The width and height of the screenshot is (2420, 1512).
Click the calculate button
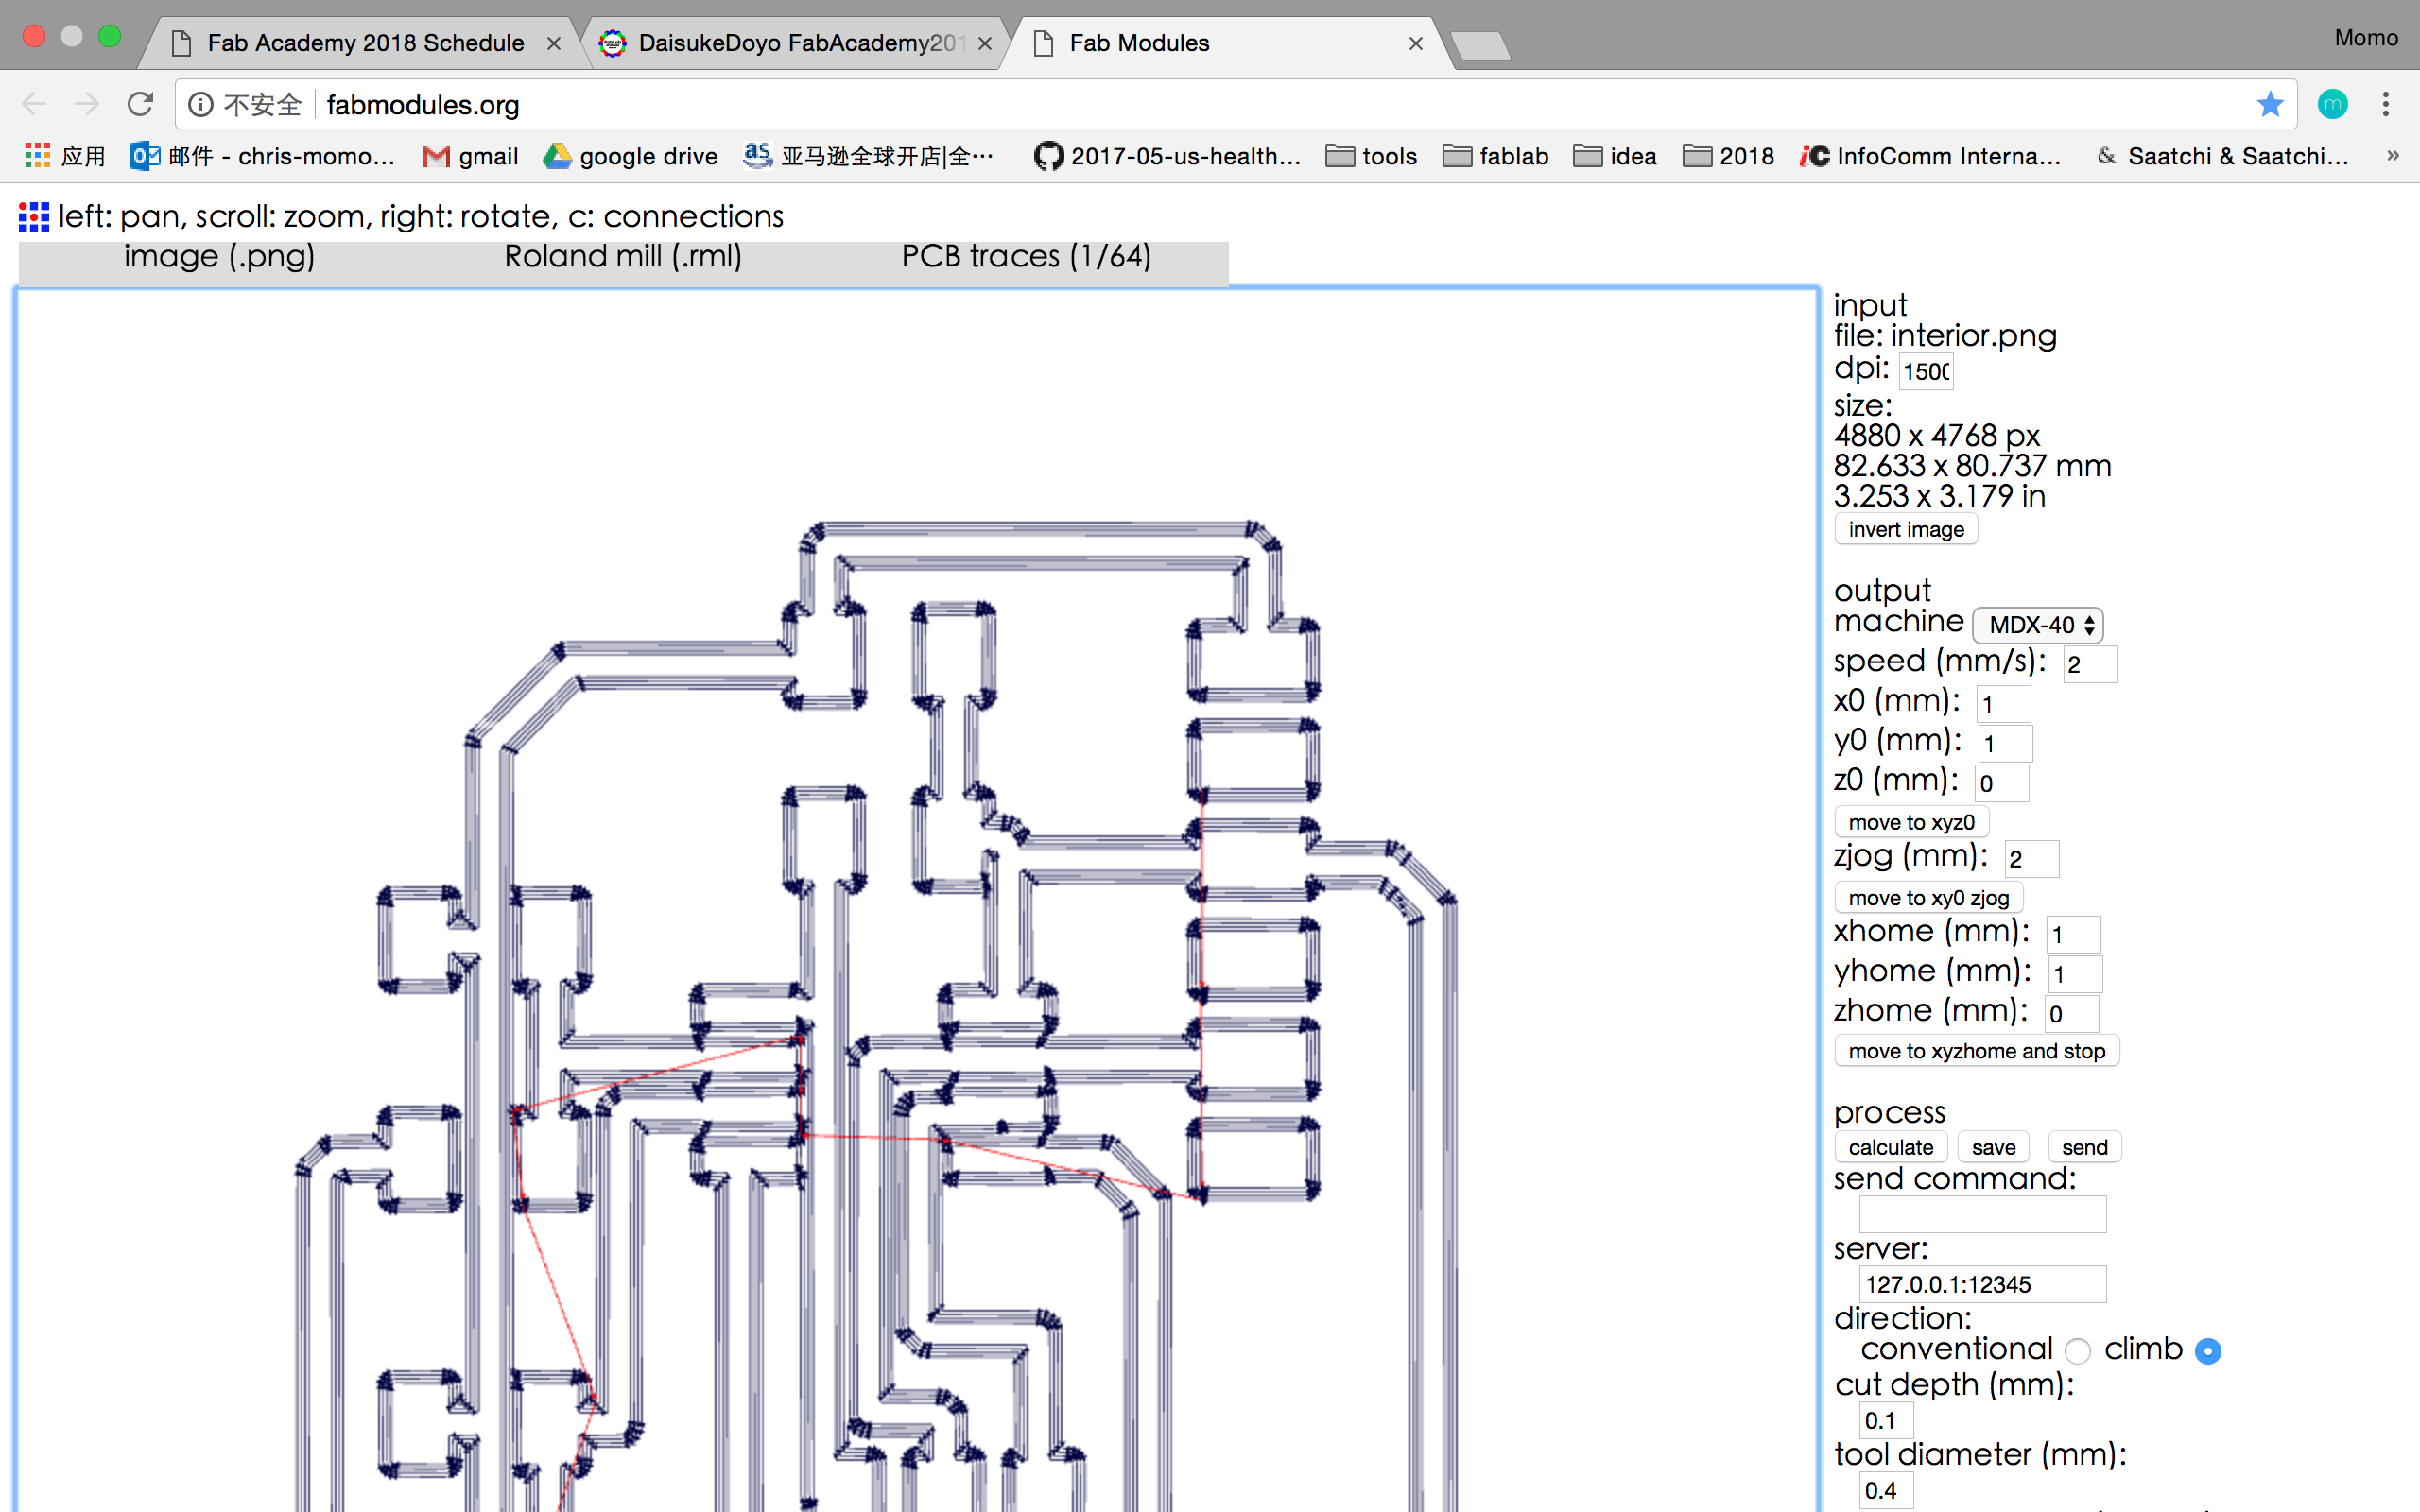tap(1890, 1147)
